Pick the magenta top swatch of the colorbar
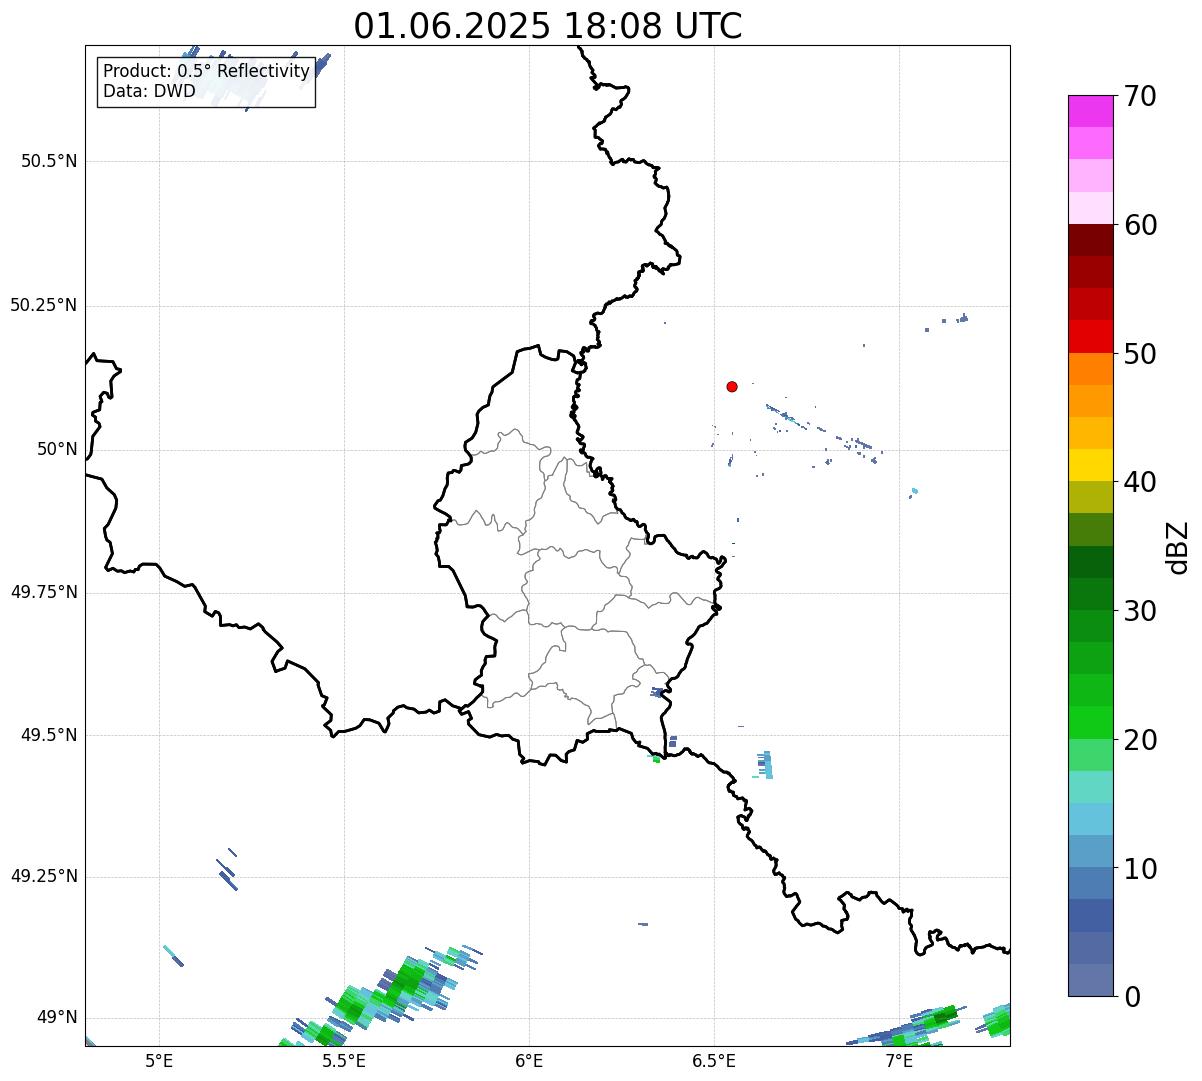The image size is (1202, 1081). (1090, 111)
